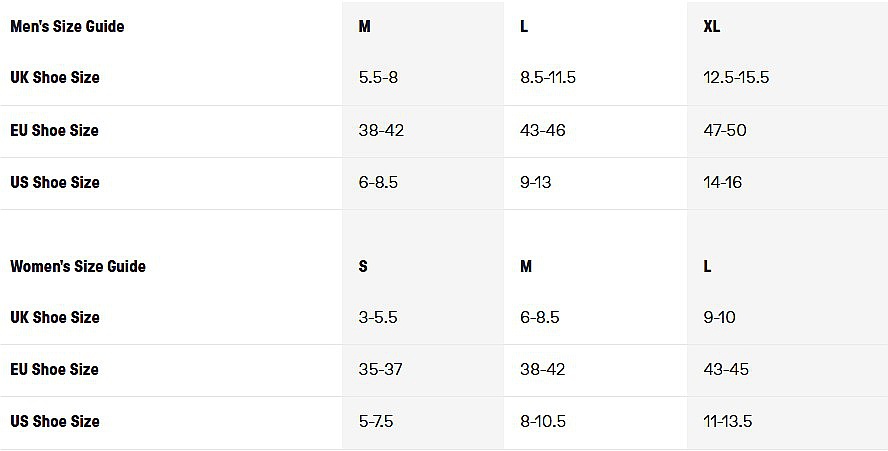The image size is (888, 451).
Task: Select women's US size 8-10.5 cell
Action: coord(543,421)
